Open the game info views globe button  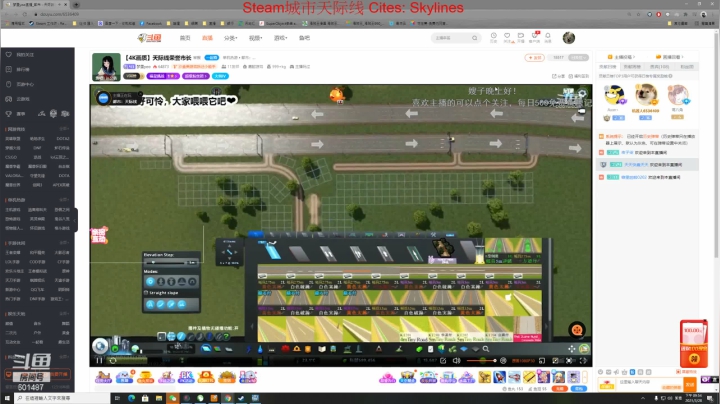(x=100, y=346)
